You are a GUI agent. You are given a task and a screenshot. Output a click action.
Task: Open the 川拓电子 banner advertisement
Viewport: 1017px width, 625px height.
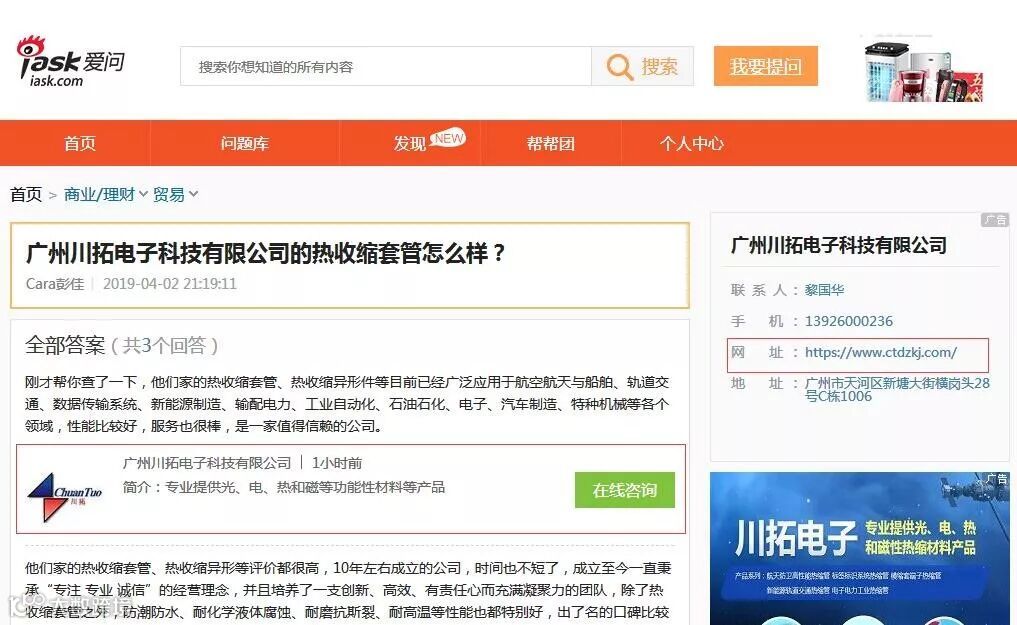[x=860, y=548]
